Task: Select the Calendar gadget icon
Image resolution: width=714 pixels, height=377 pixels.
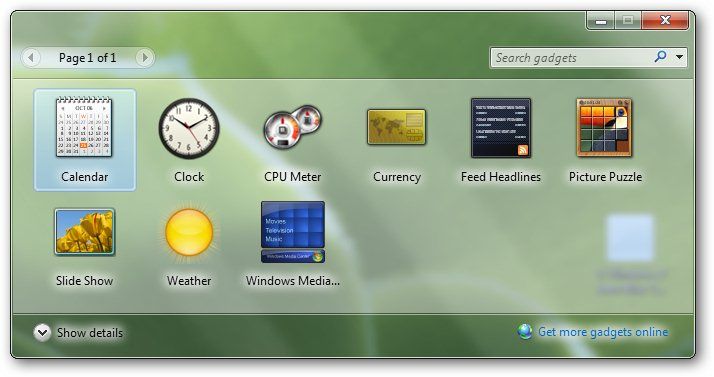Action: [x=84, y=127]
